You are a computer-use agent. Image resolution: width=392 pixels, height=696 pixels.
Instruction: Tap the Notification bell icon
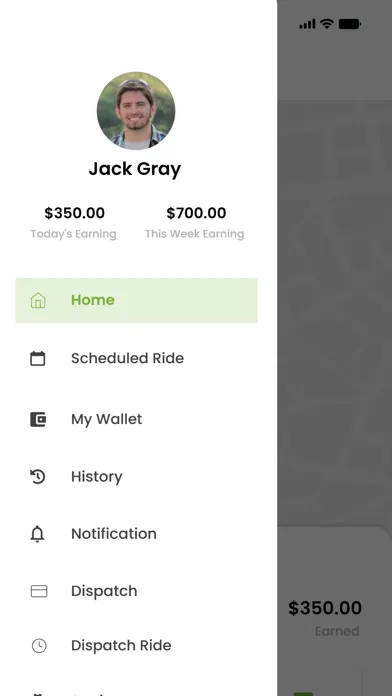click(37, 534)
